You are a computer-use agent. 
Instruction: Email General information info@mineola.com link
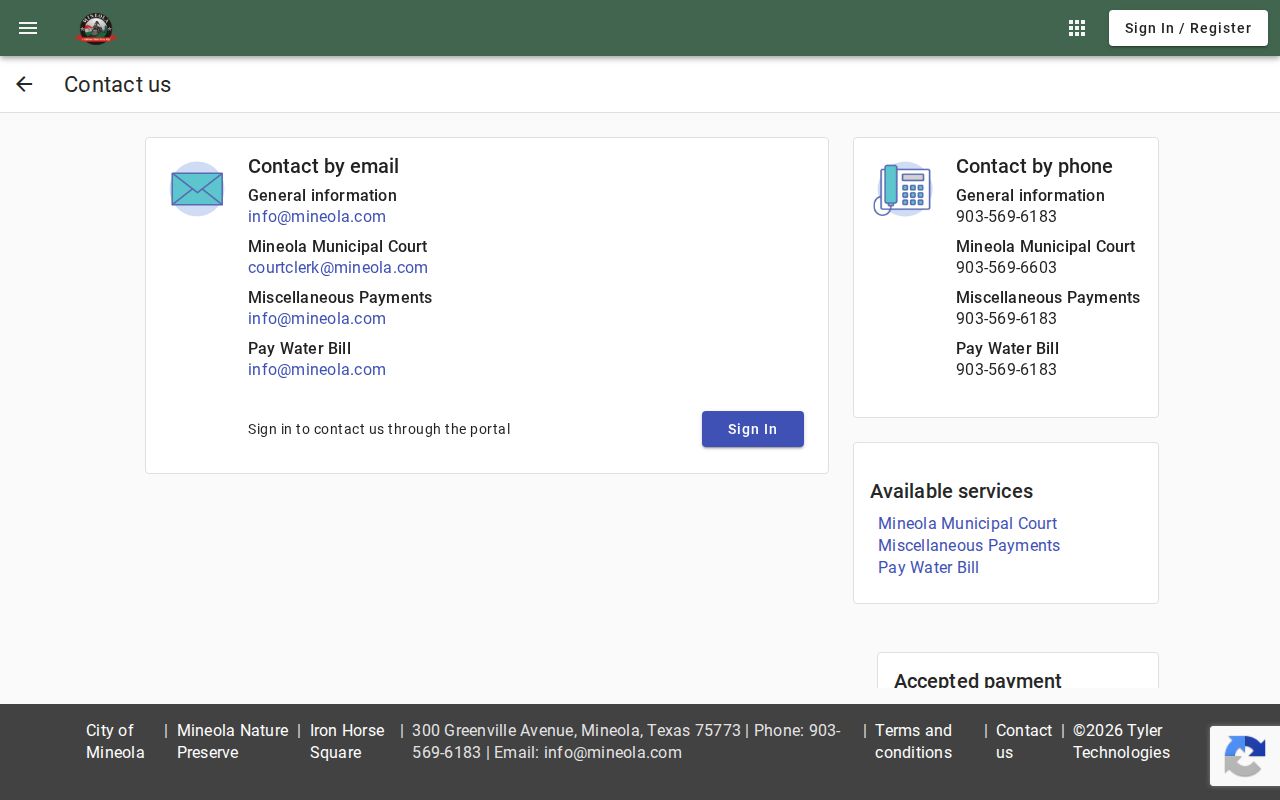(317, 217)
